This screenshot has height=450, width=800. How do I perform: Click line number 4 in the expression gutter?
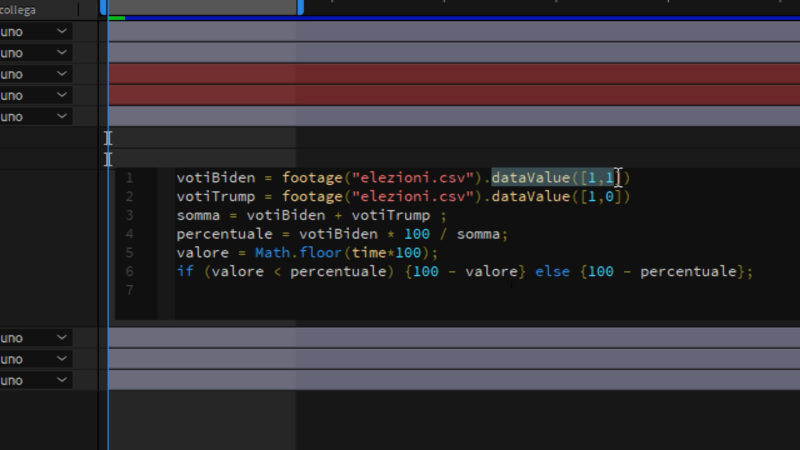pyautogui.click(x=129, y=234)
